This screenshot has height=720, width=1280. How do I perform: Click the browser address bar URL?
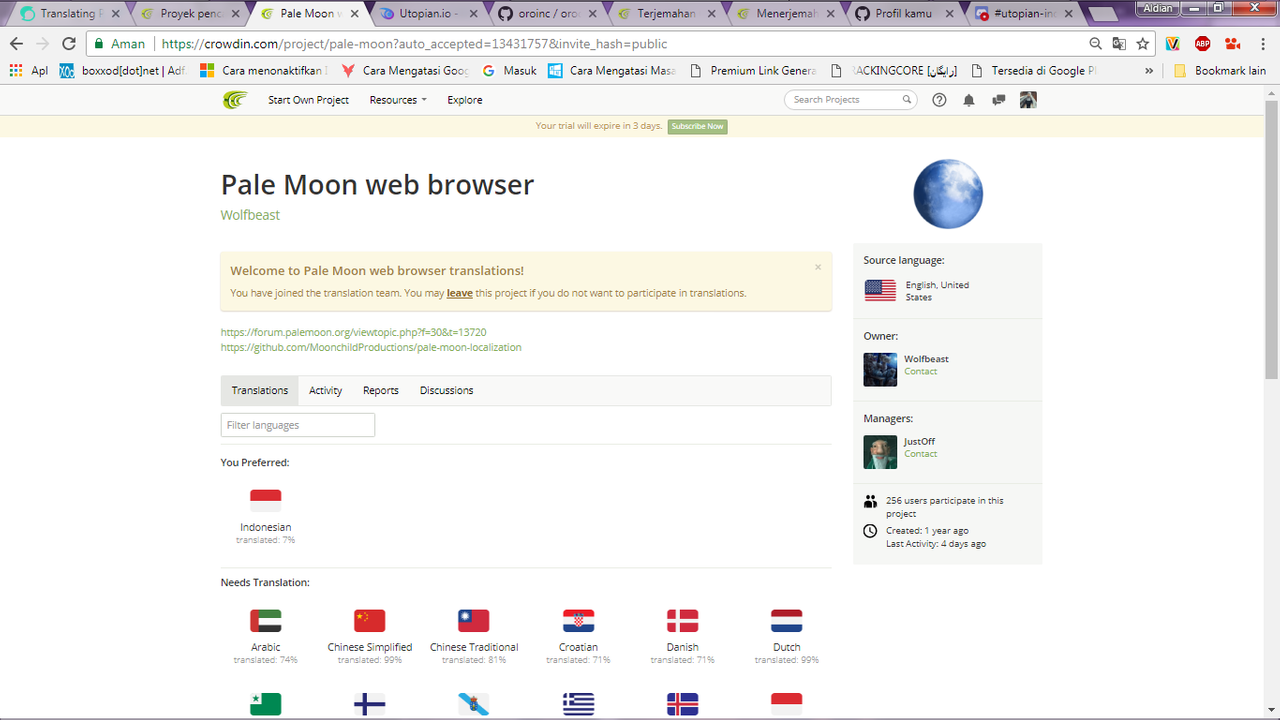click(x=414, y=44)
